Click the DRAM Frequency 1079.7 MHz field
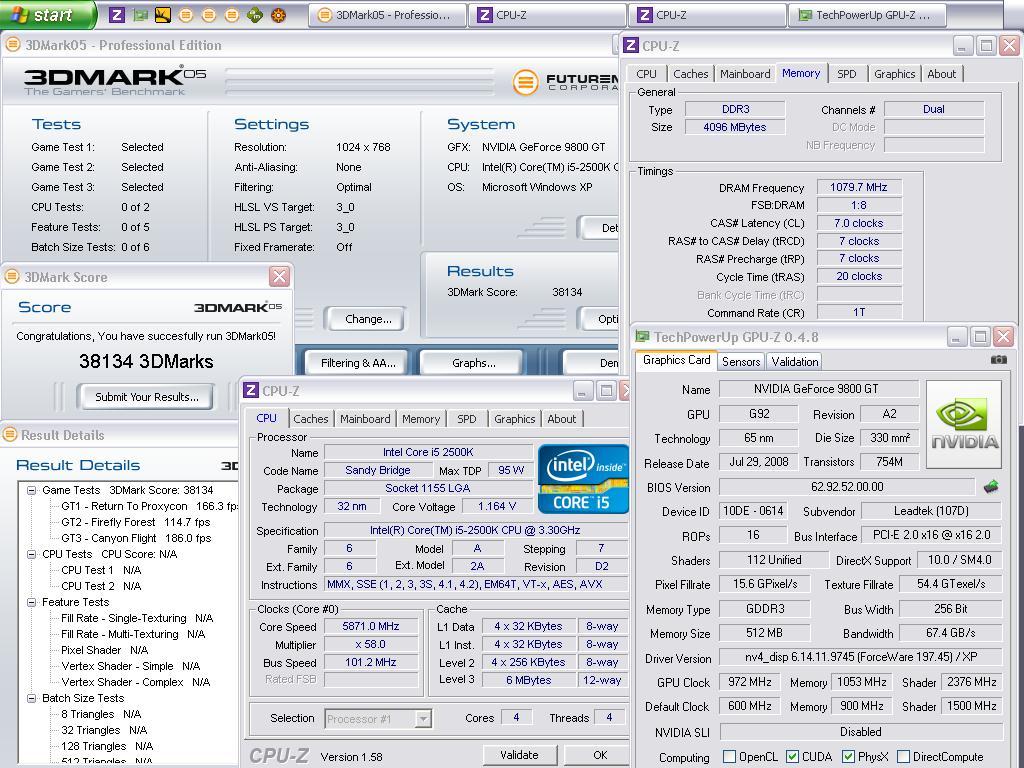The height and width of the screenshot is (768, 1024). (859, 187)
